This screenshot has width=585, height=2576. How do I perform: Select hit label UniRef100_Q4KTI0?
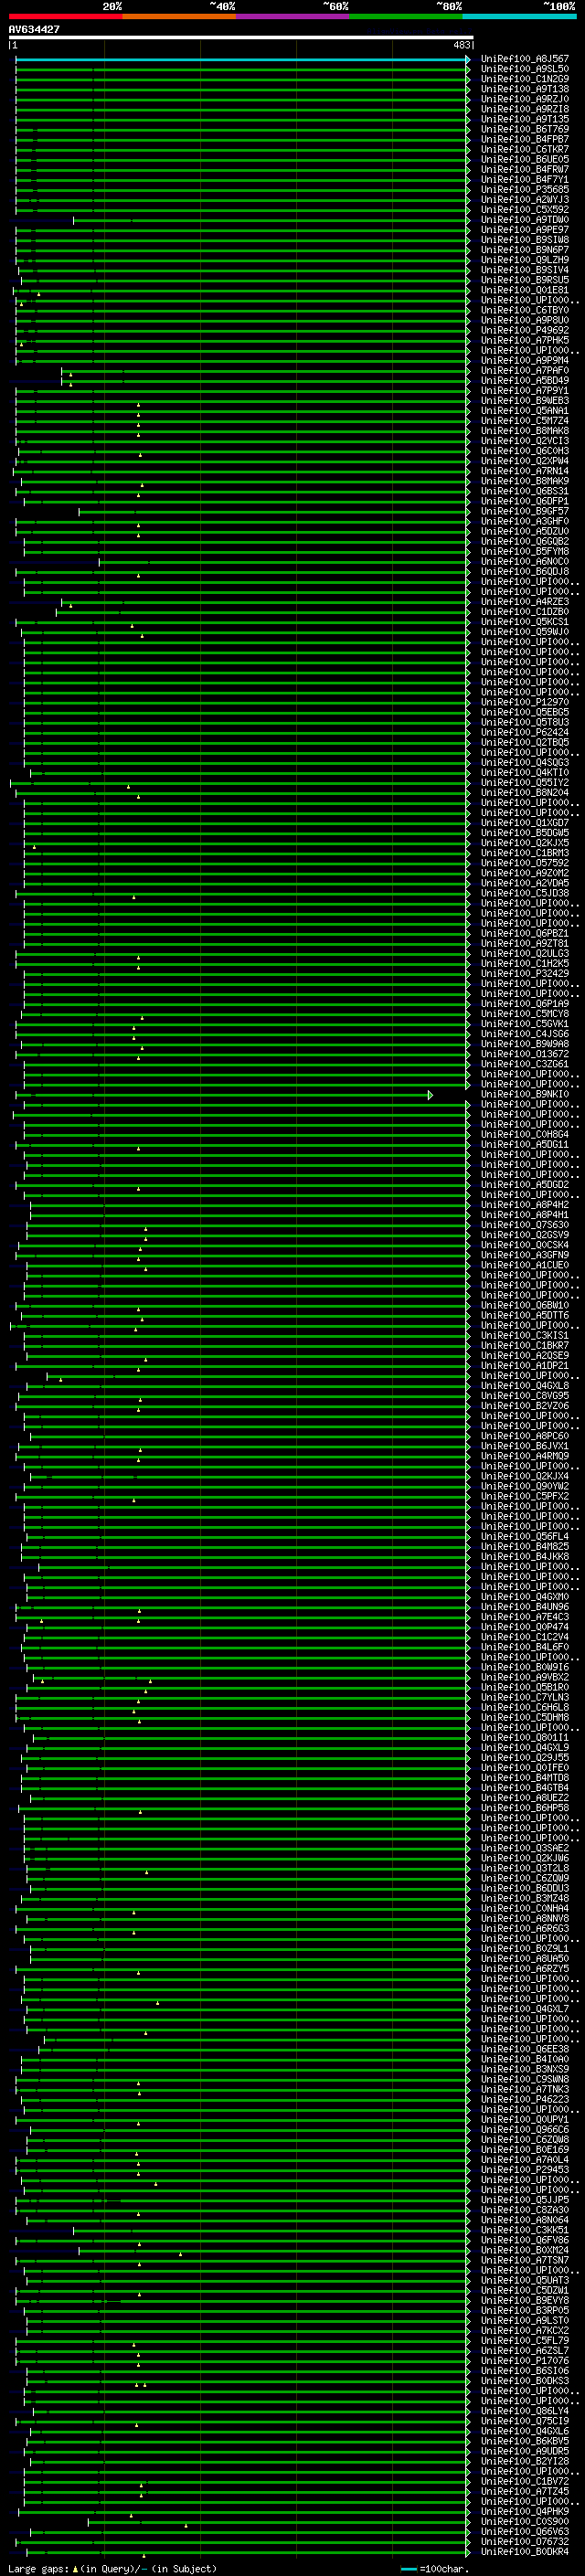(x=525, y=772)
